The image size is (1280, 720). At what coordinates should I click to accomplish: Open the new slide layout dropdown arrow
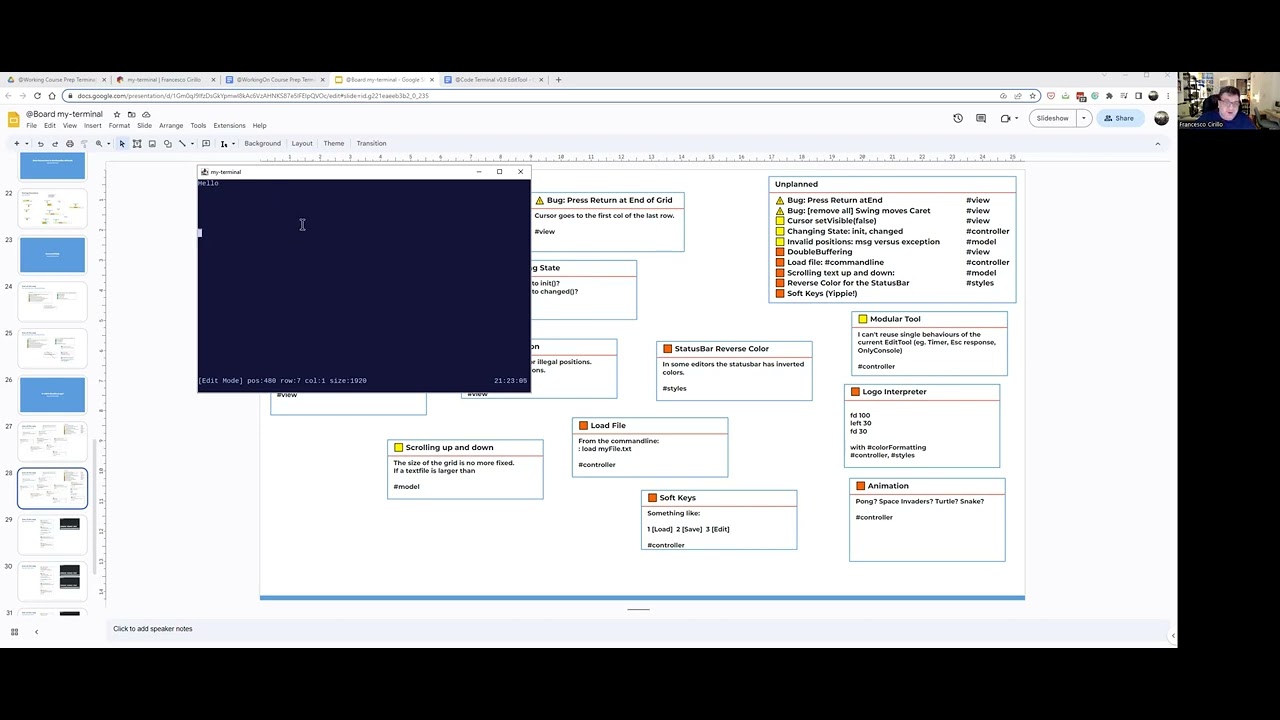tap(27, 143)
